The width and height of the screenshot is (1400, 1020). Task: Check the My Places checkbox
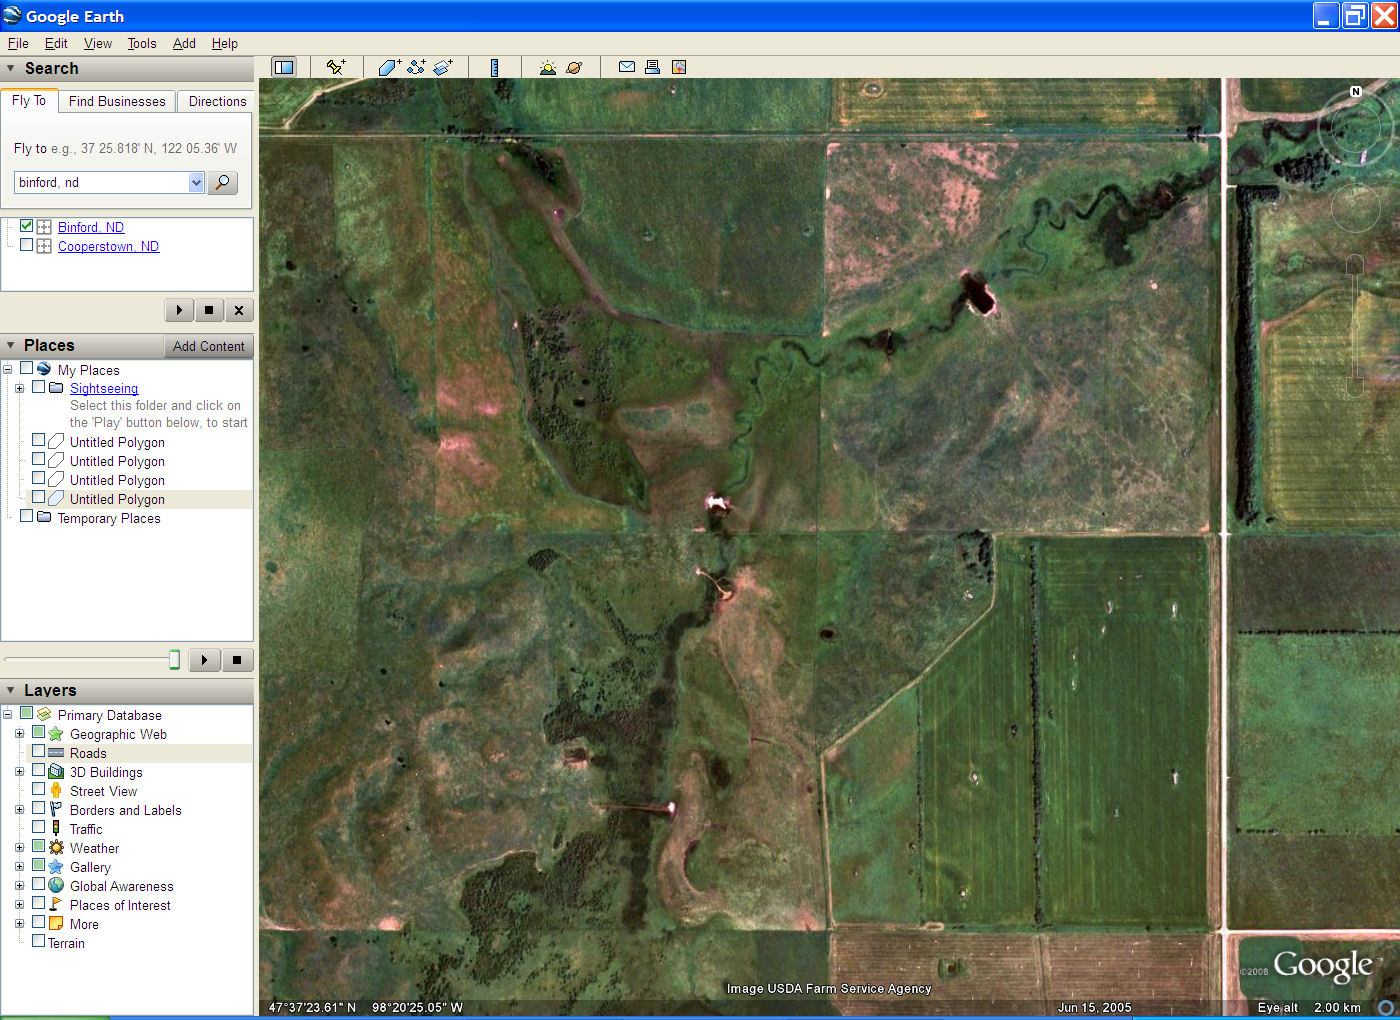27,368
